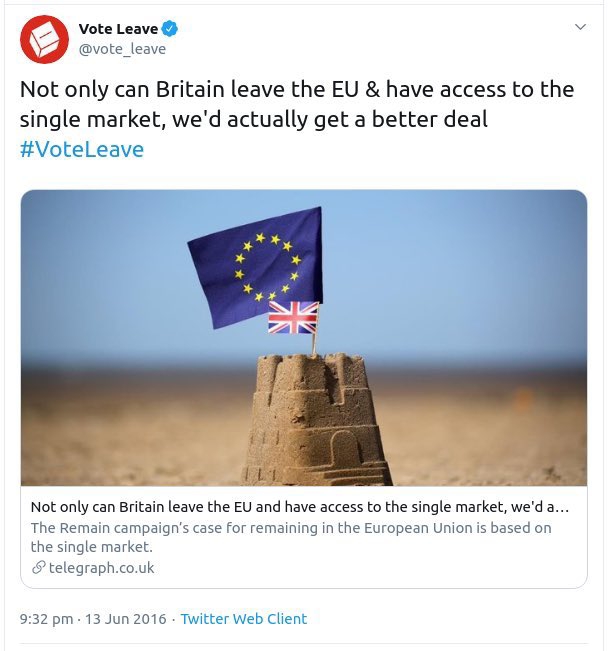This screenshot has width=610, height=651.
Task: Open the article card headline
Action: point(300,506)
